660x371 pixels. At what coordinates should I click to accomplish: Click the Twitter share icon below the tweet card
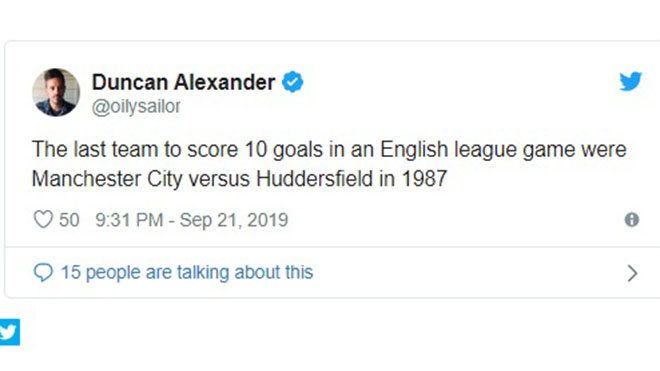point(9,332)
